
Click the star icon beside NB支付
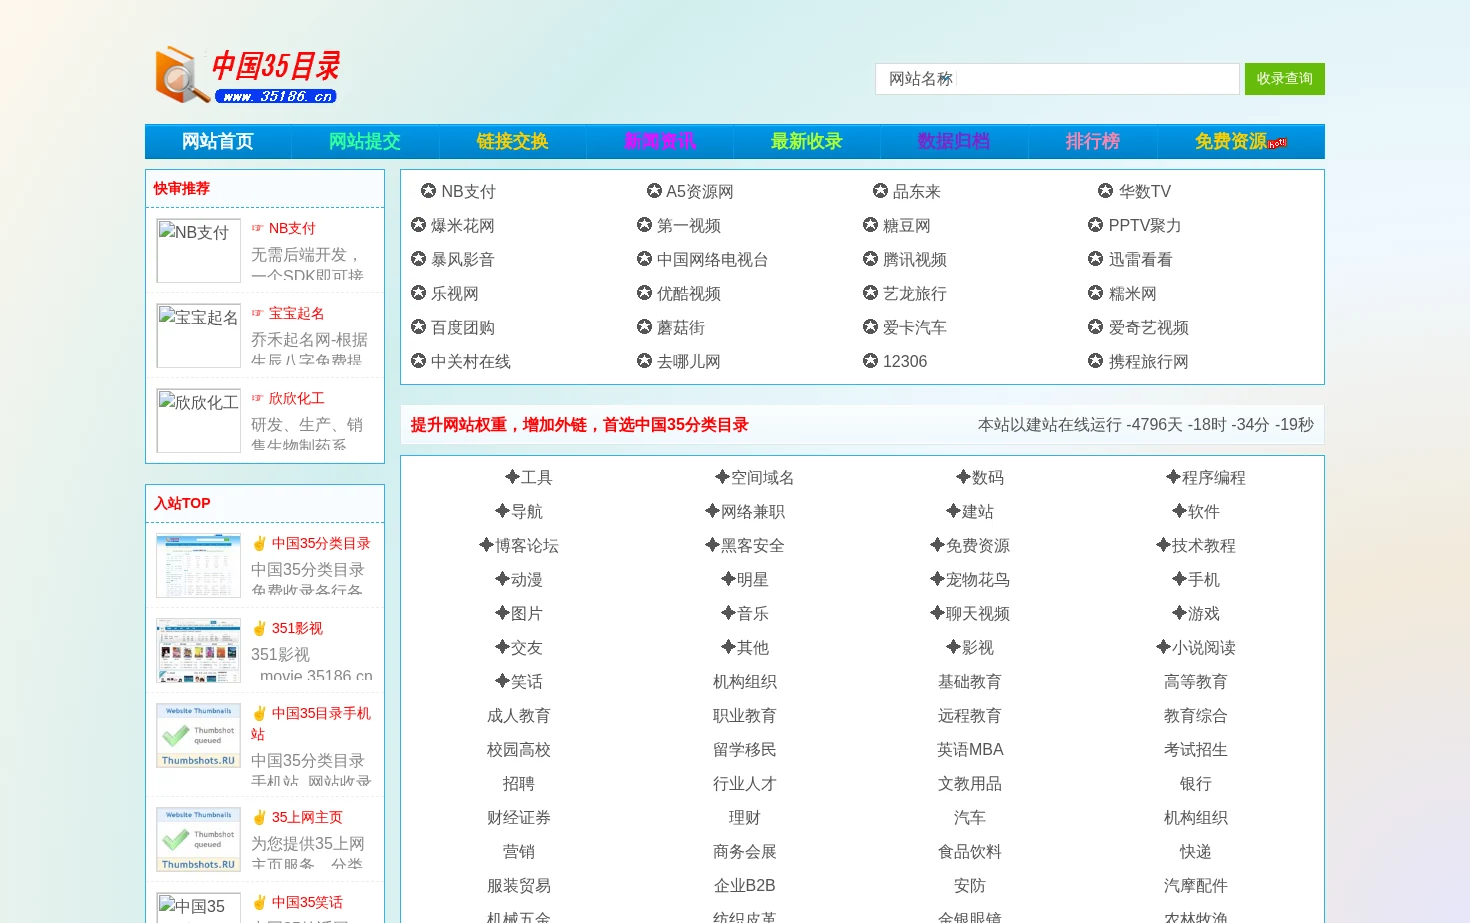click(x=428, y=190)
